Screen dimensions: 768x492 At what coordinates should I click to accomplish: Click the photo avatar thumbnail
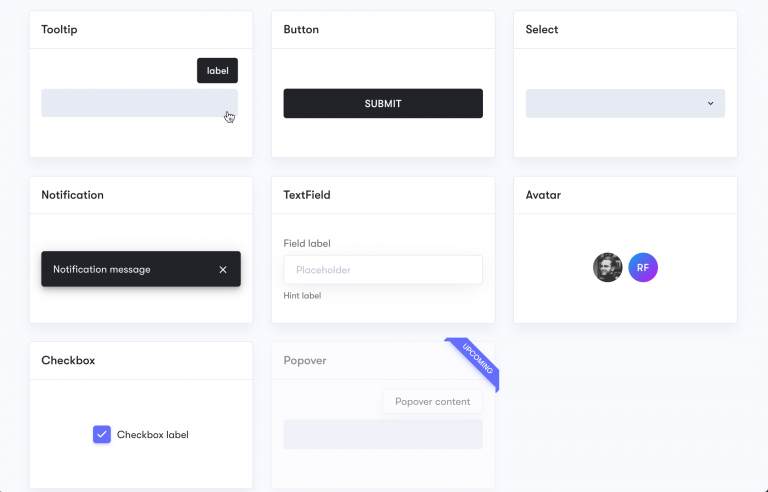pyautogui.click(x=607, y=268)
